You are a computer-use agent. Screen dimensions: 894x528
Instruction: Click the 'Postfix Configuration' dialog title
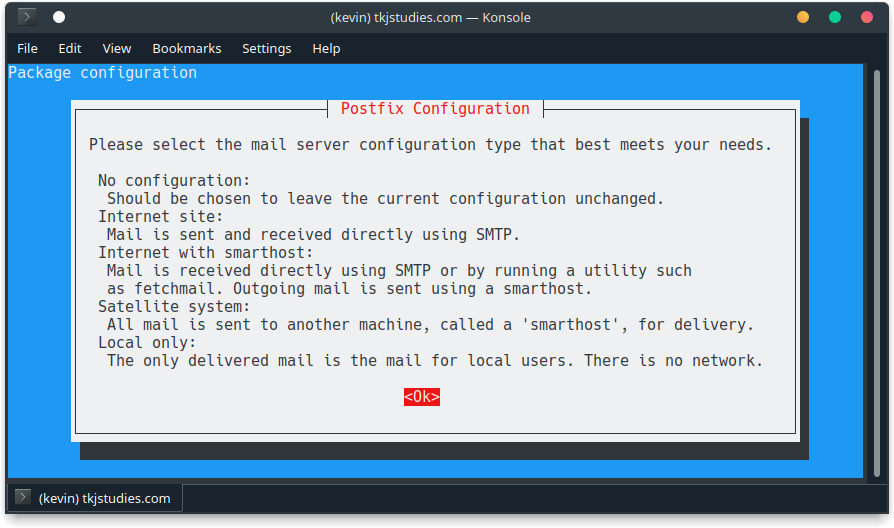tap(435, 108)
